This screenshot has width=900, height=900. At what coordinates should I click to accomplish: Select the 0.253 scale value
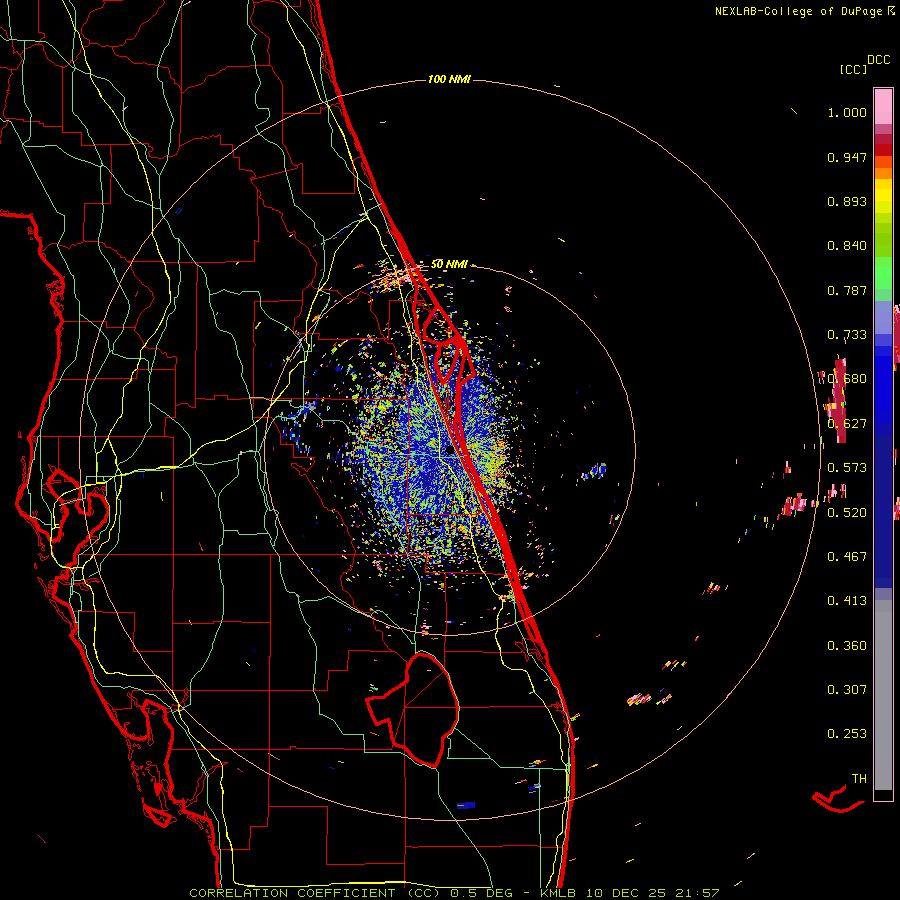coord(847,734)
